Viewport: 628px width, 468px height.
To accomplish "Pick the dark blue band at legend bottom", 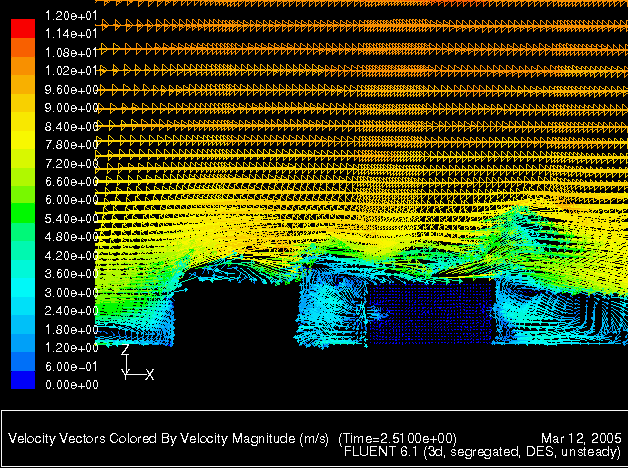I will pyautogui.click(x=23, y=380).
